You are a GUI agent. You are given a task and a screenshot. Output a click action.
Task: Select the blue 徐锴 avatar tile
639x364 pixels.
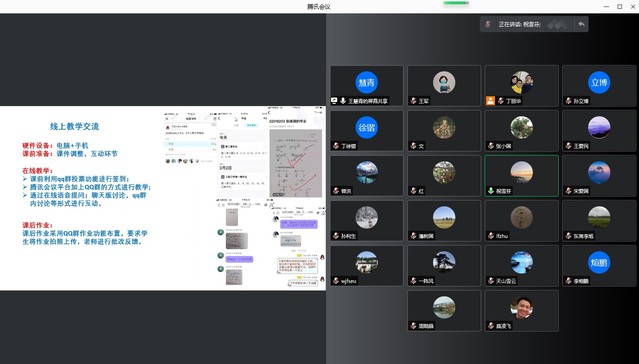tap(366, 127)
